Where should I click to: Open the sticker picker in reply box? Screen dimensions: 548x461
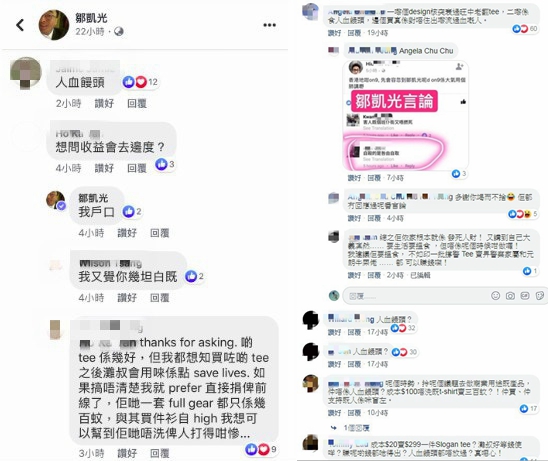[540, 296]
